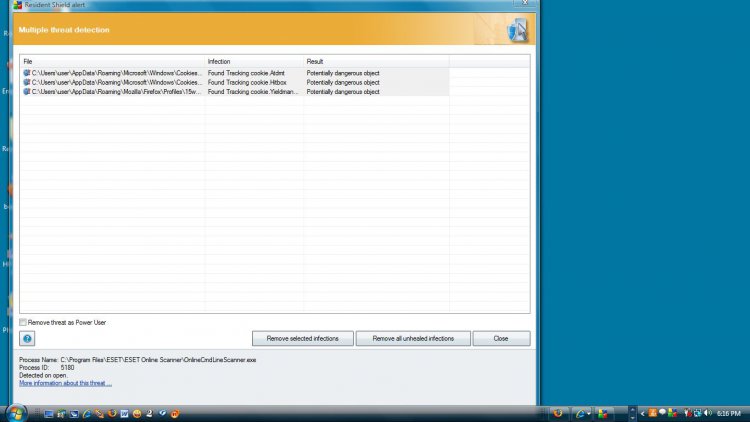
Task: Open the network connection tray icon
Action: click(698, 413)
